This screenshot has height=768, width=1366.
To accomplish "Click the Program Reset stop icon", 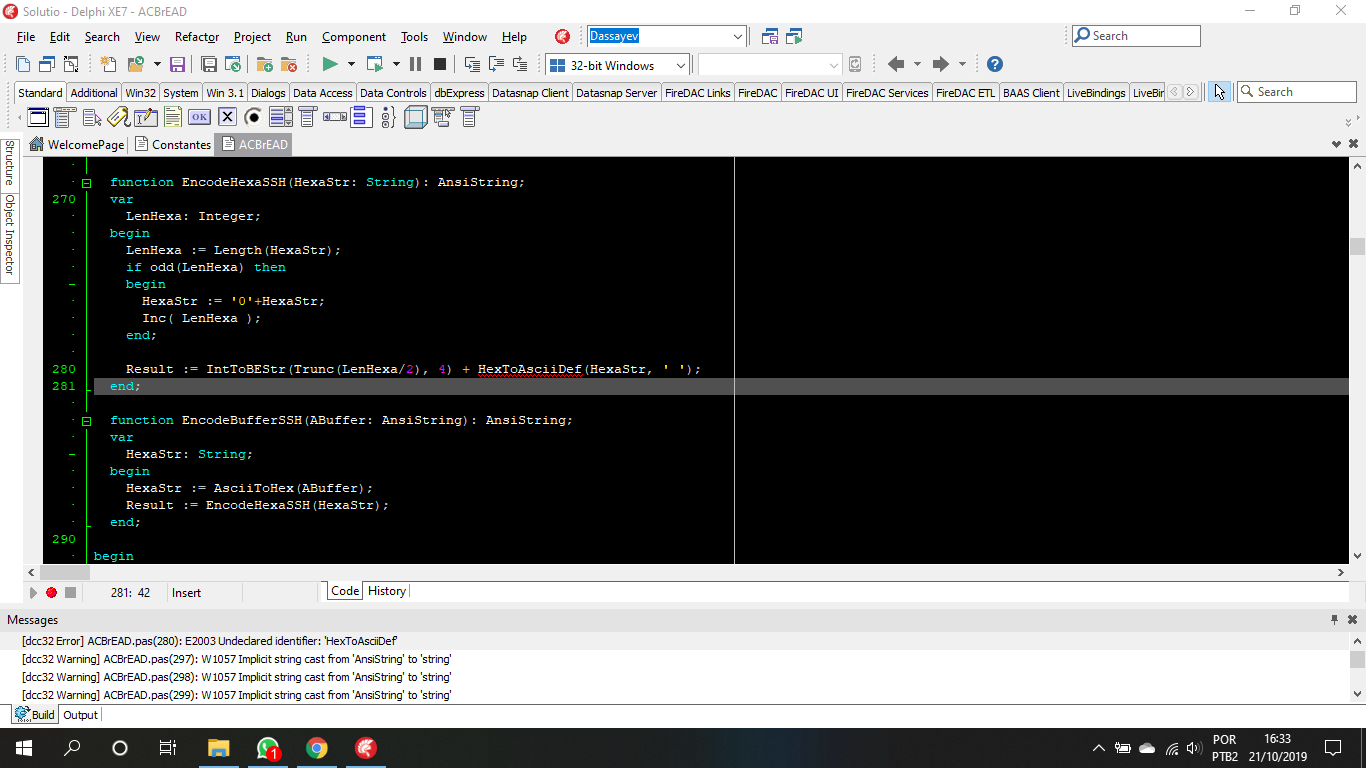I will [440, 65].
